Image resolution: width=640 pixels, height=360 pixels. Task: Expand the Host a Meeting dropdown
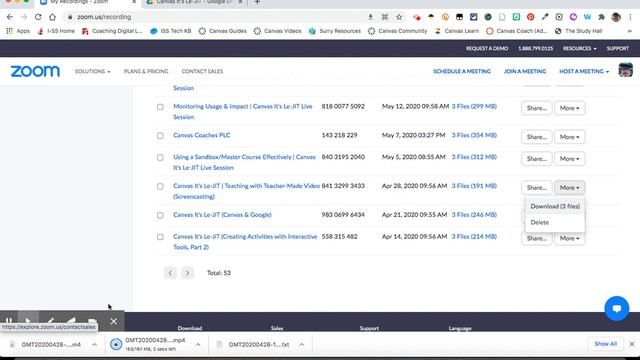pos(584,71)
